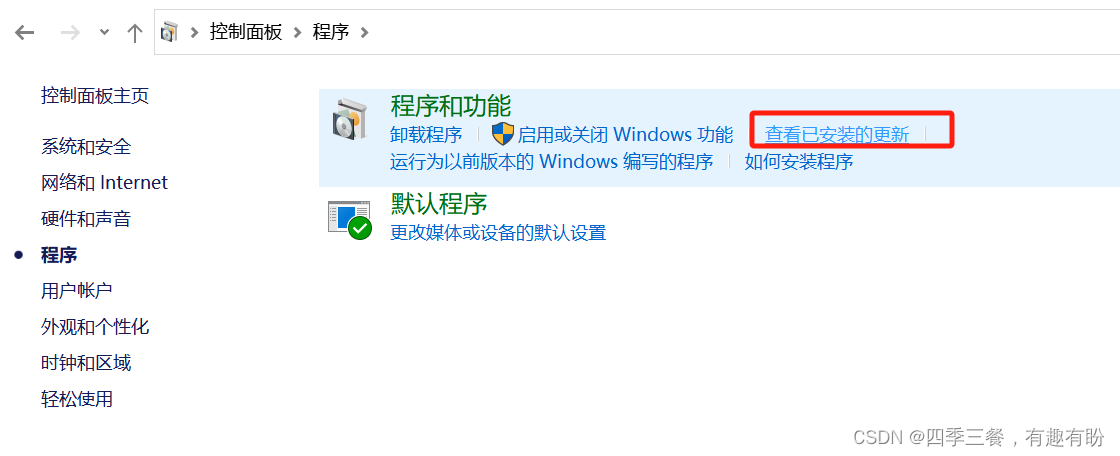Click 运行为以前版本的 Windows 编写的程序 link
Viewport: 1120px width, 456px height.
[551, 162]
